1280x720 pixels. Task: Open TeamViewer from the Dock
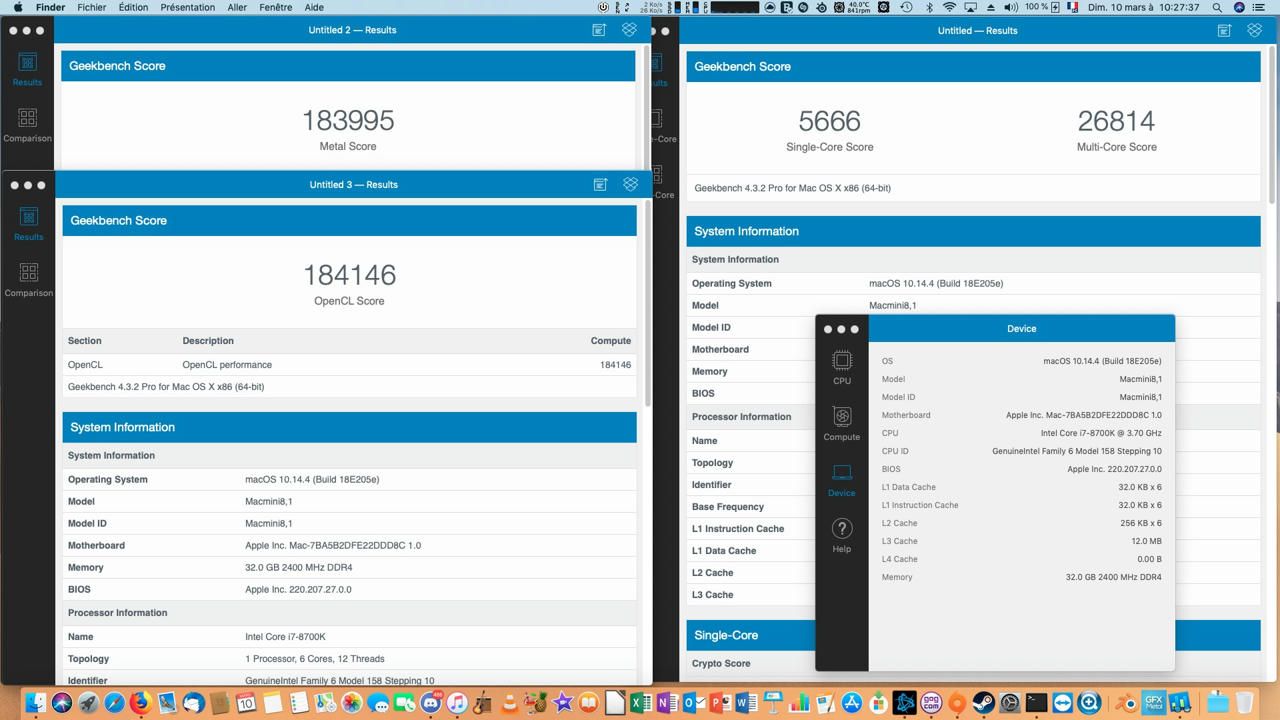pos(1062,703)
